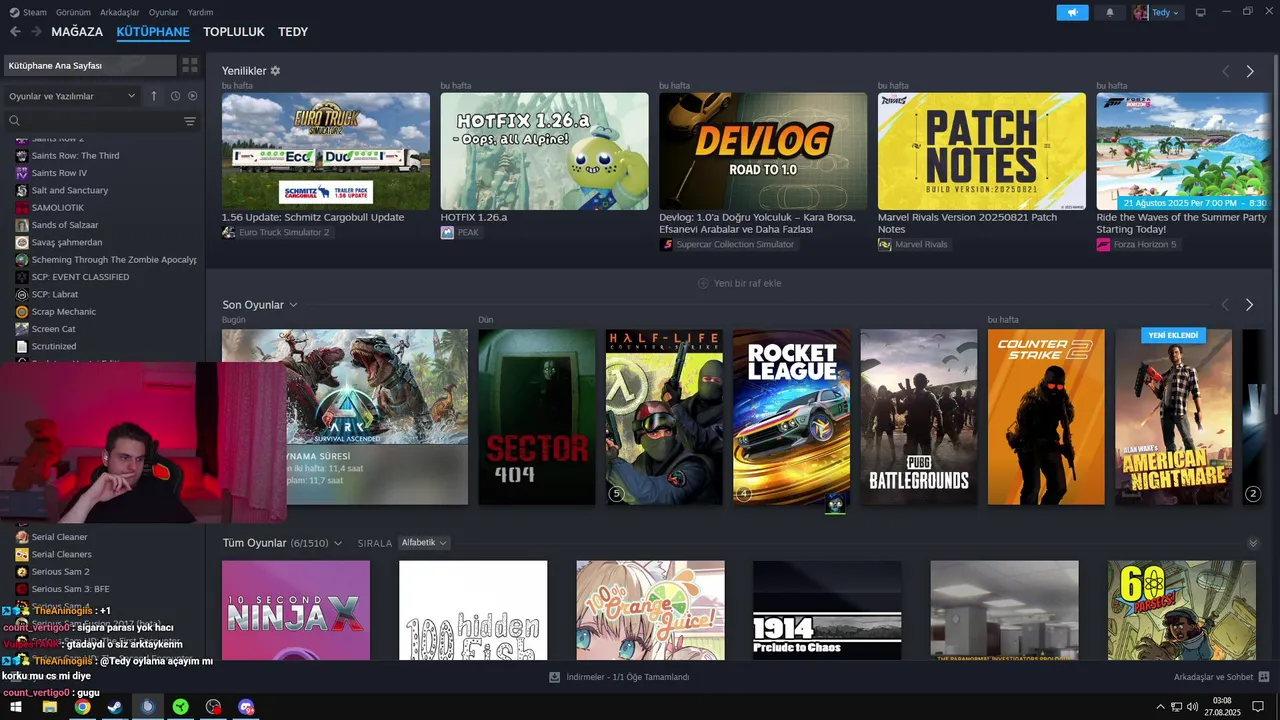Open the Windows Start menu
This screenshot has height=720, width=1280.
16,707
